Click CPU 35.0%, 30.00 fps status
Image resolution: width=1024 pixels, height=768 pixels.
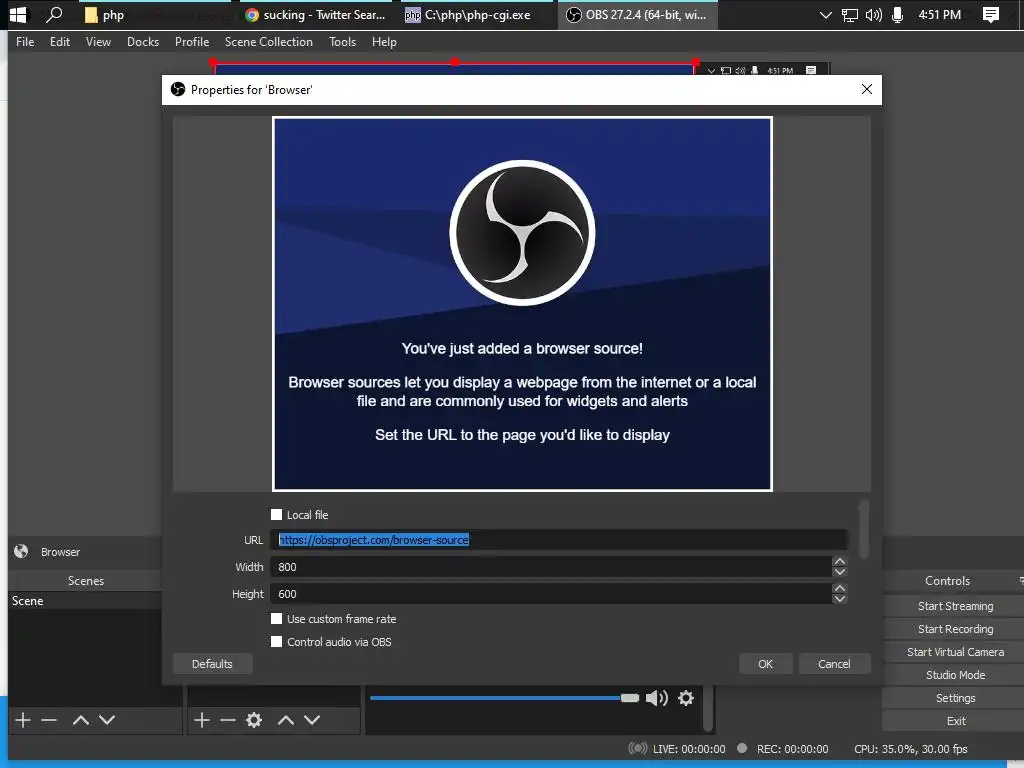click(x=910, y=749)
